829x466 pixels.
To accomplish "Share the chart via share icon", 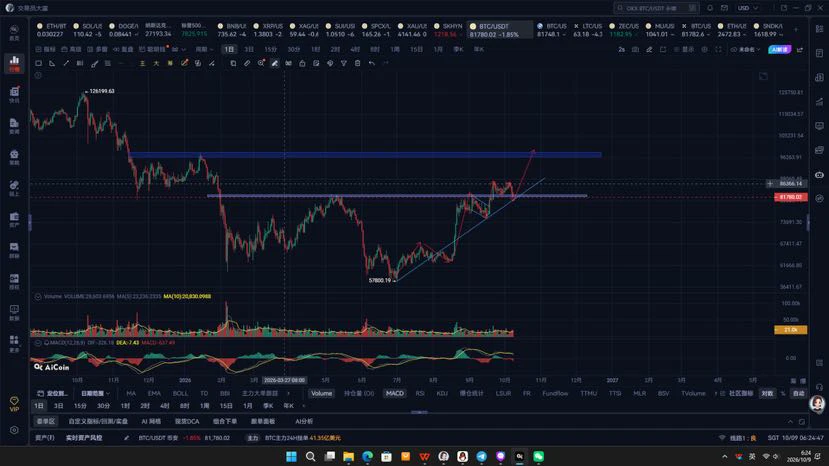I will click(800, 49).
